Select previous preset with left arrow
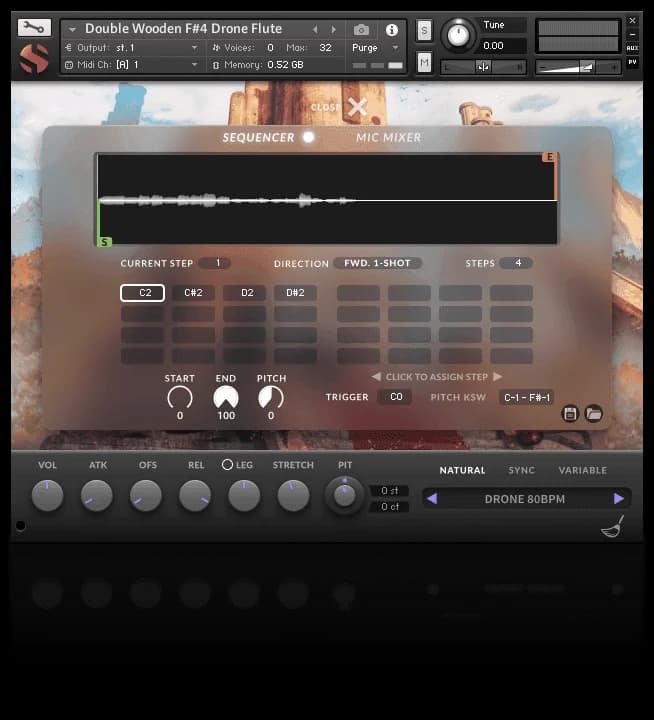 tap(432, 498)
